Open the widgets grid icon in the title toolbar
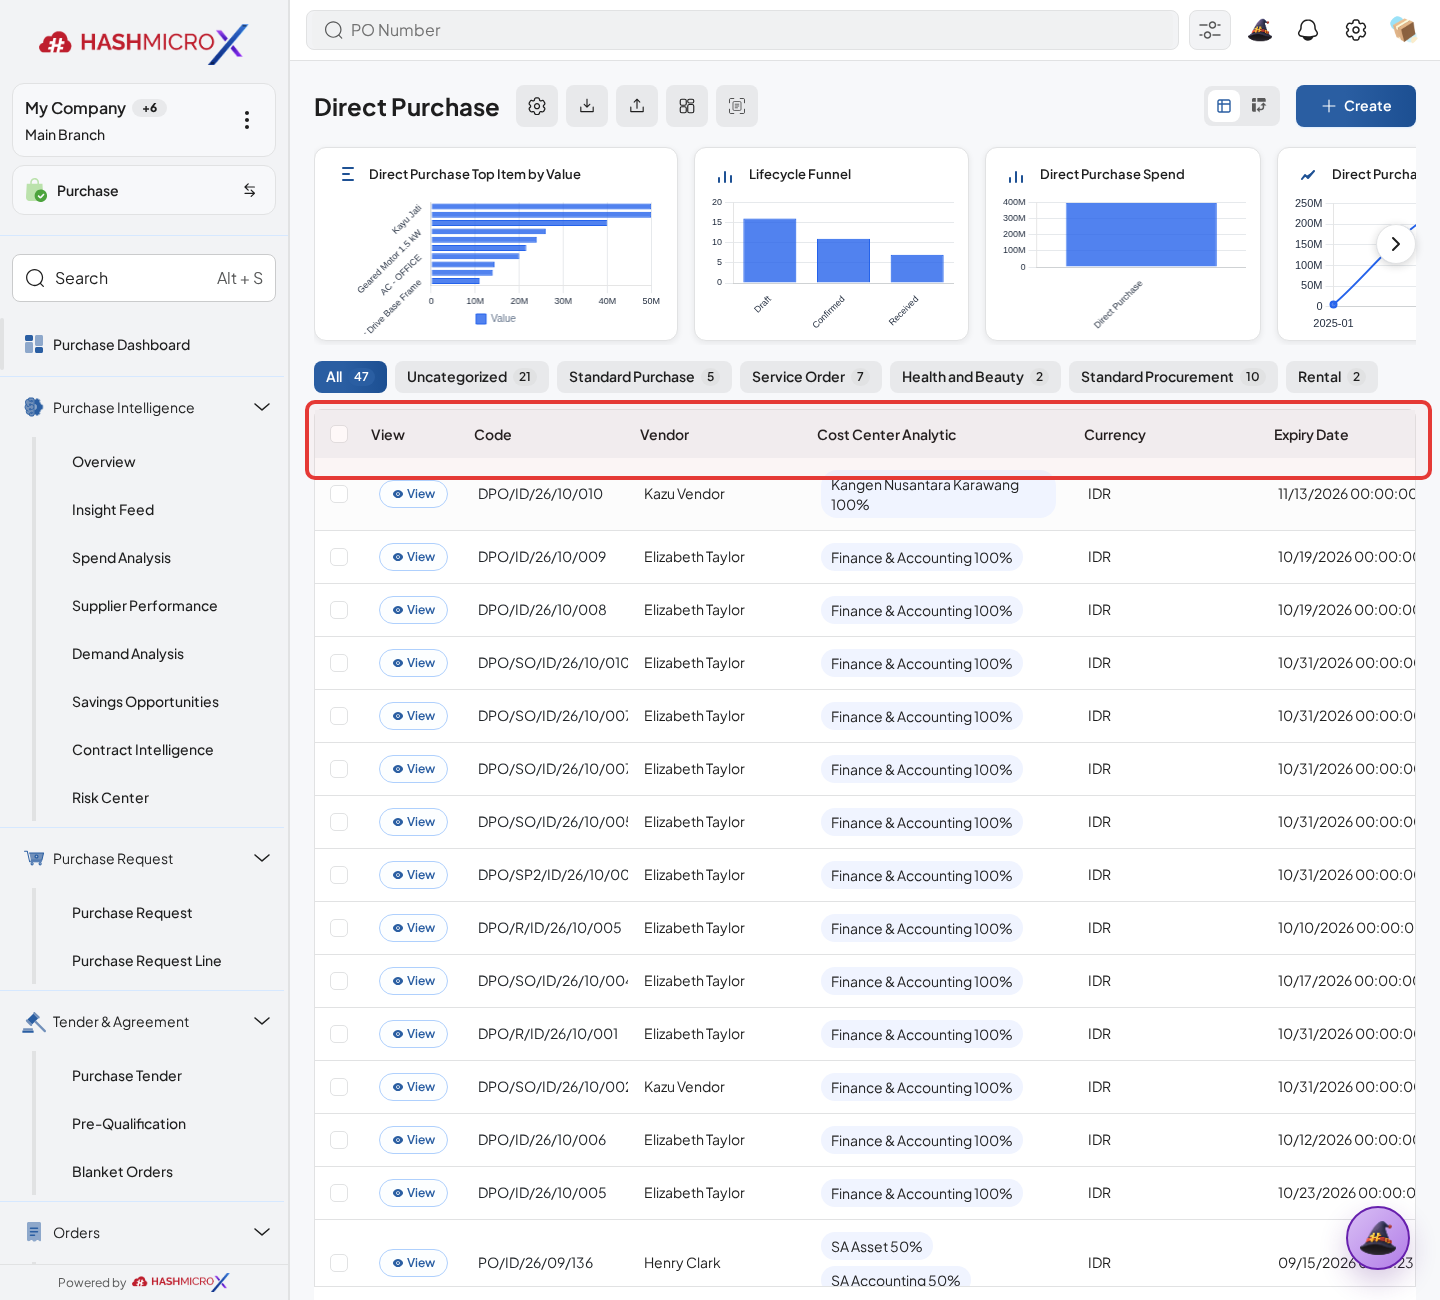Screen dimensions: 1440x1300 687,106
